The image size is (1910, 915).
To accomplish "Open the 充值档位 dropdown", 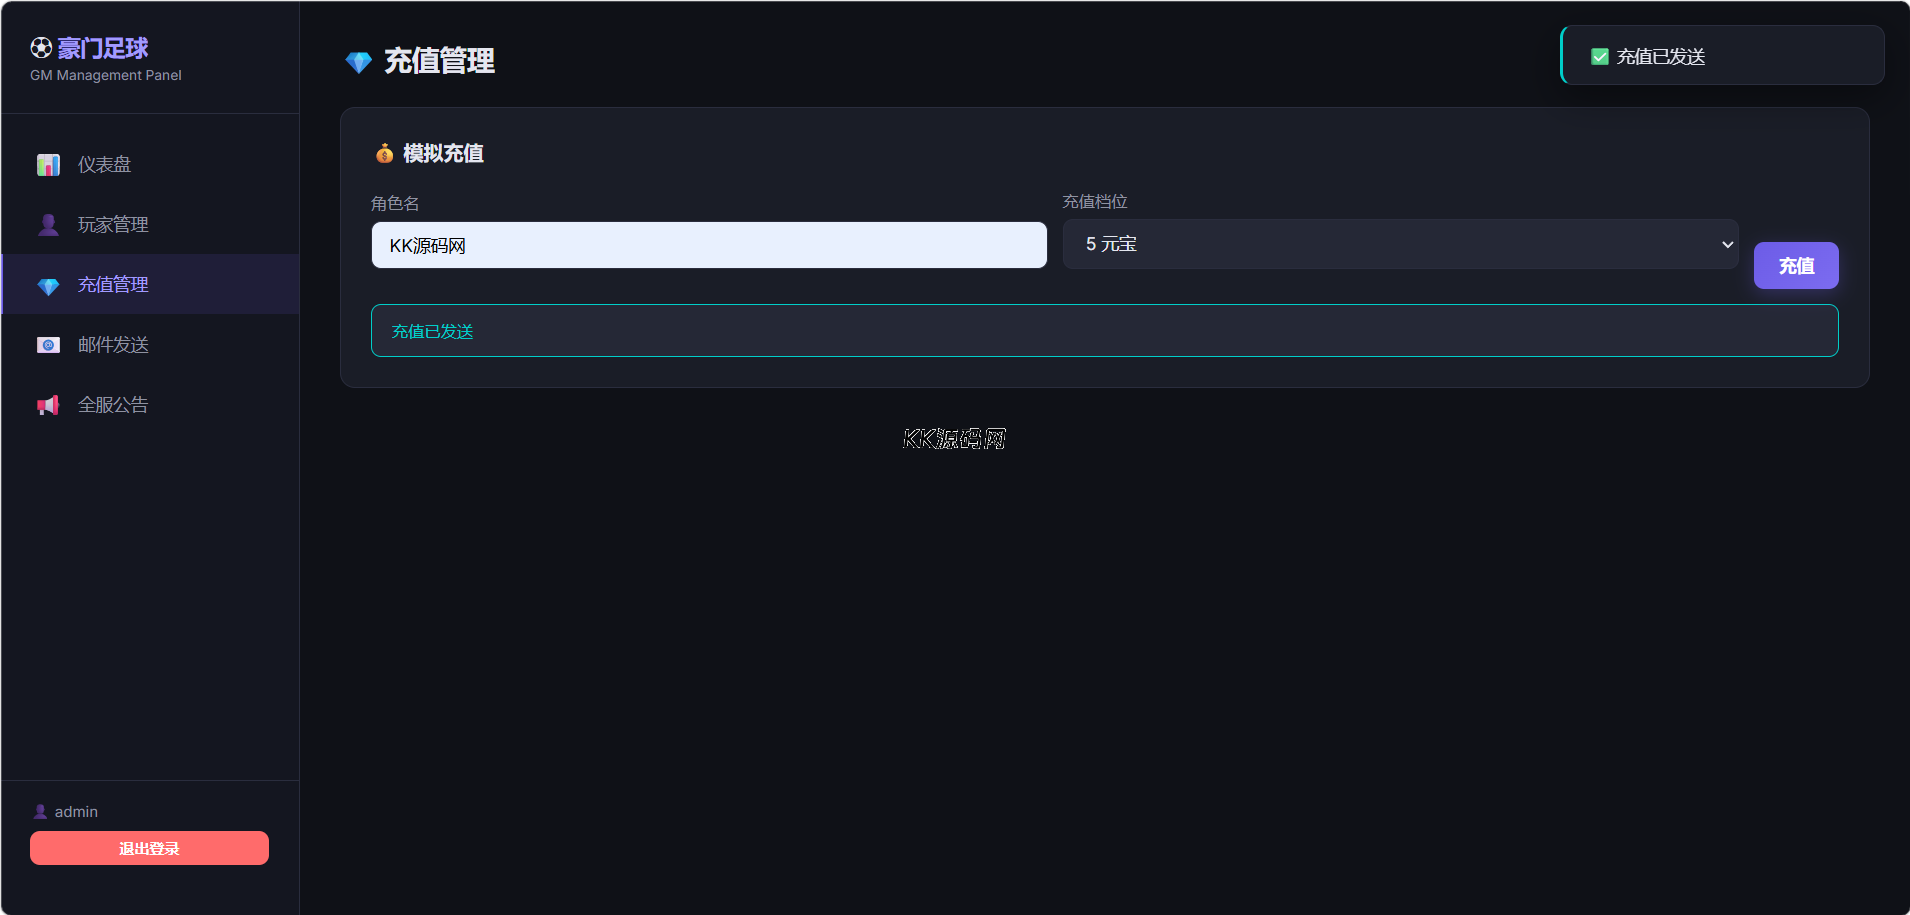I will (x=1398, y=244).
